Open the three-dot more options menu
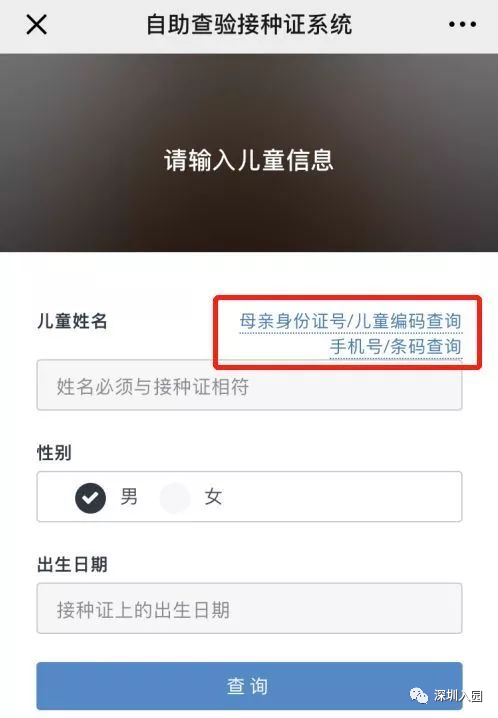This screenshot has width=498, height=718. [x=462, y=24]
